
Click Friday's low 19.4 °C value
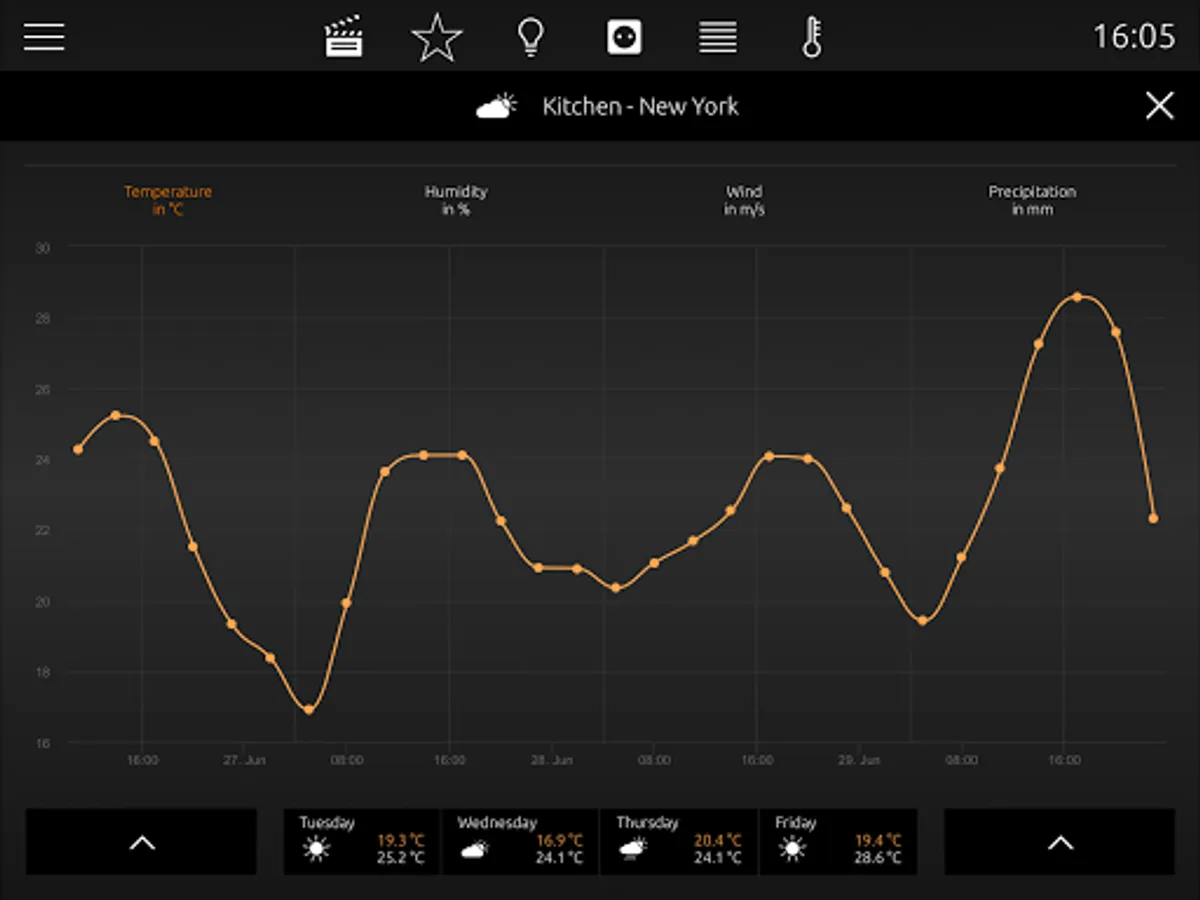coord(877,840)
